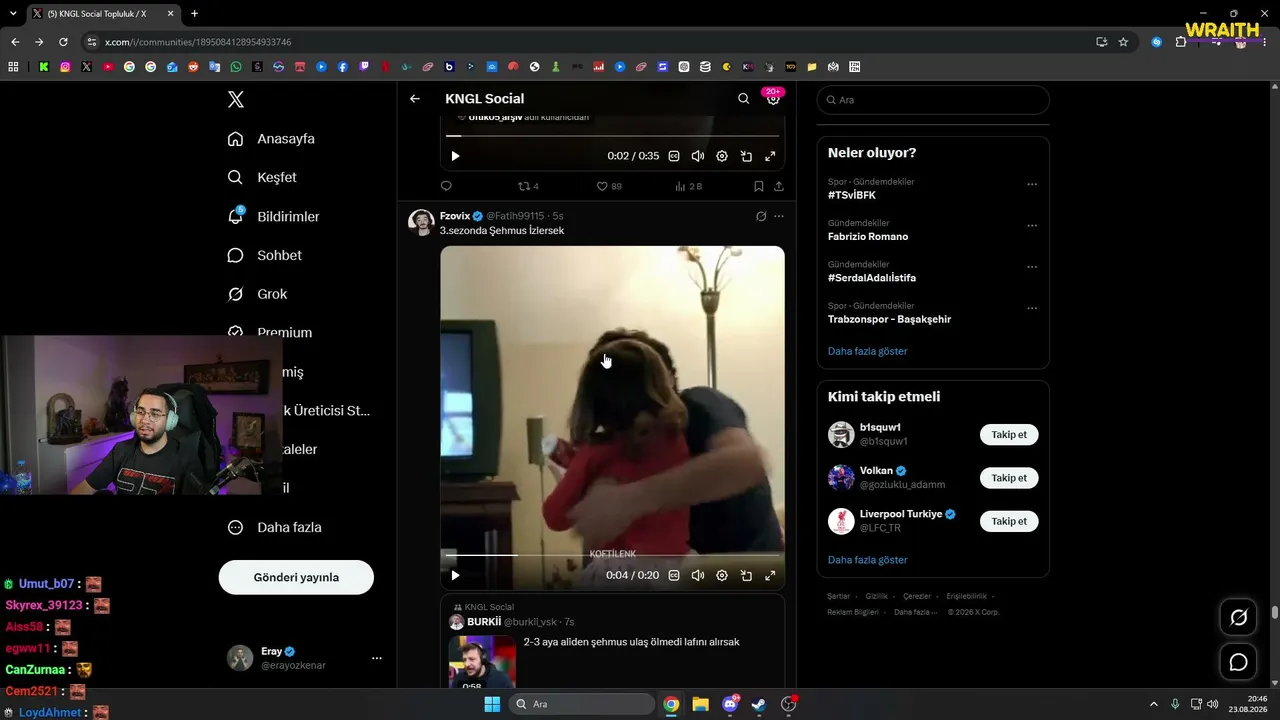The width and height of the screenshot is (1280, 720).
Task: Mute the 0:35 video
Action: pos(698,156)
